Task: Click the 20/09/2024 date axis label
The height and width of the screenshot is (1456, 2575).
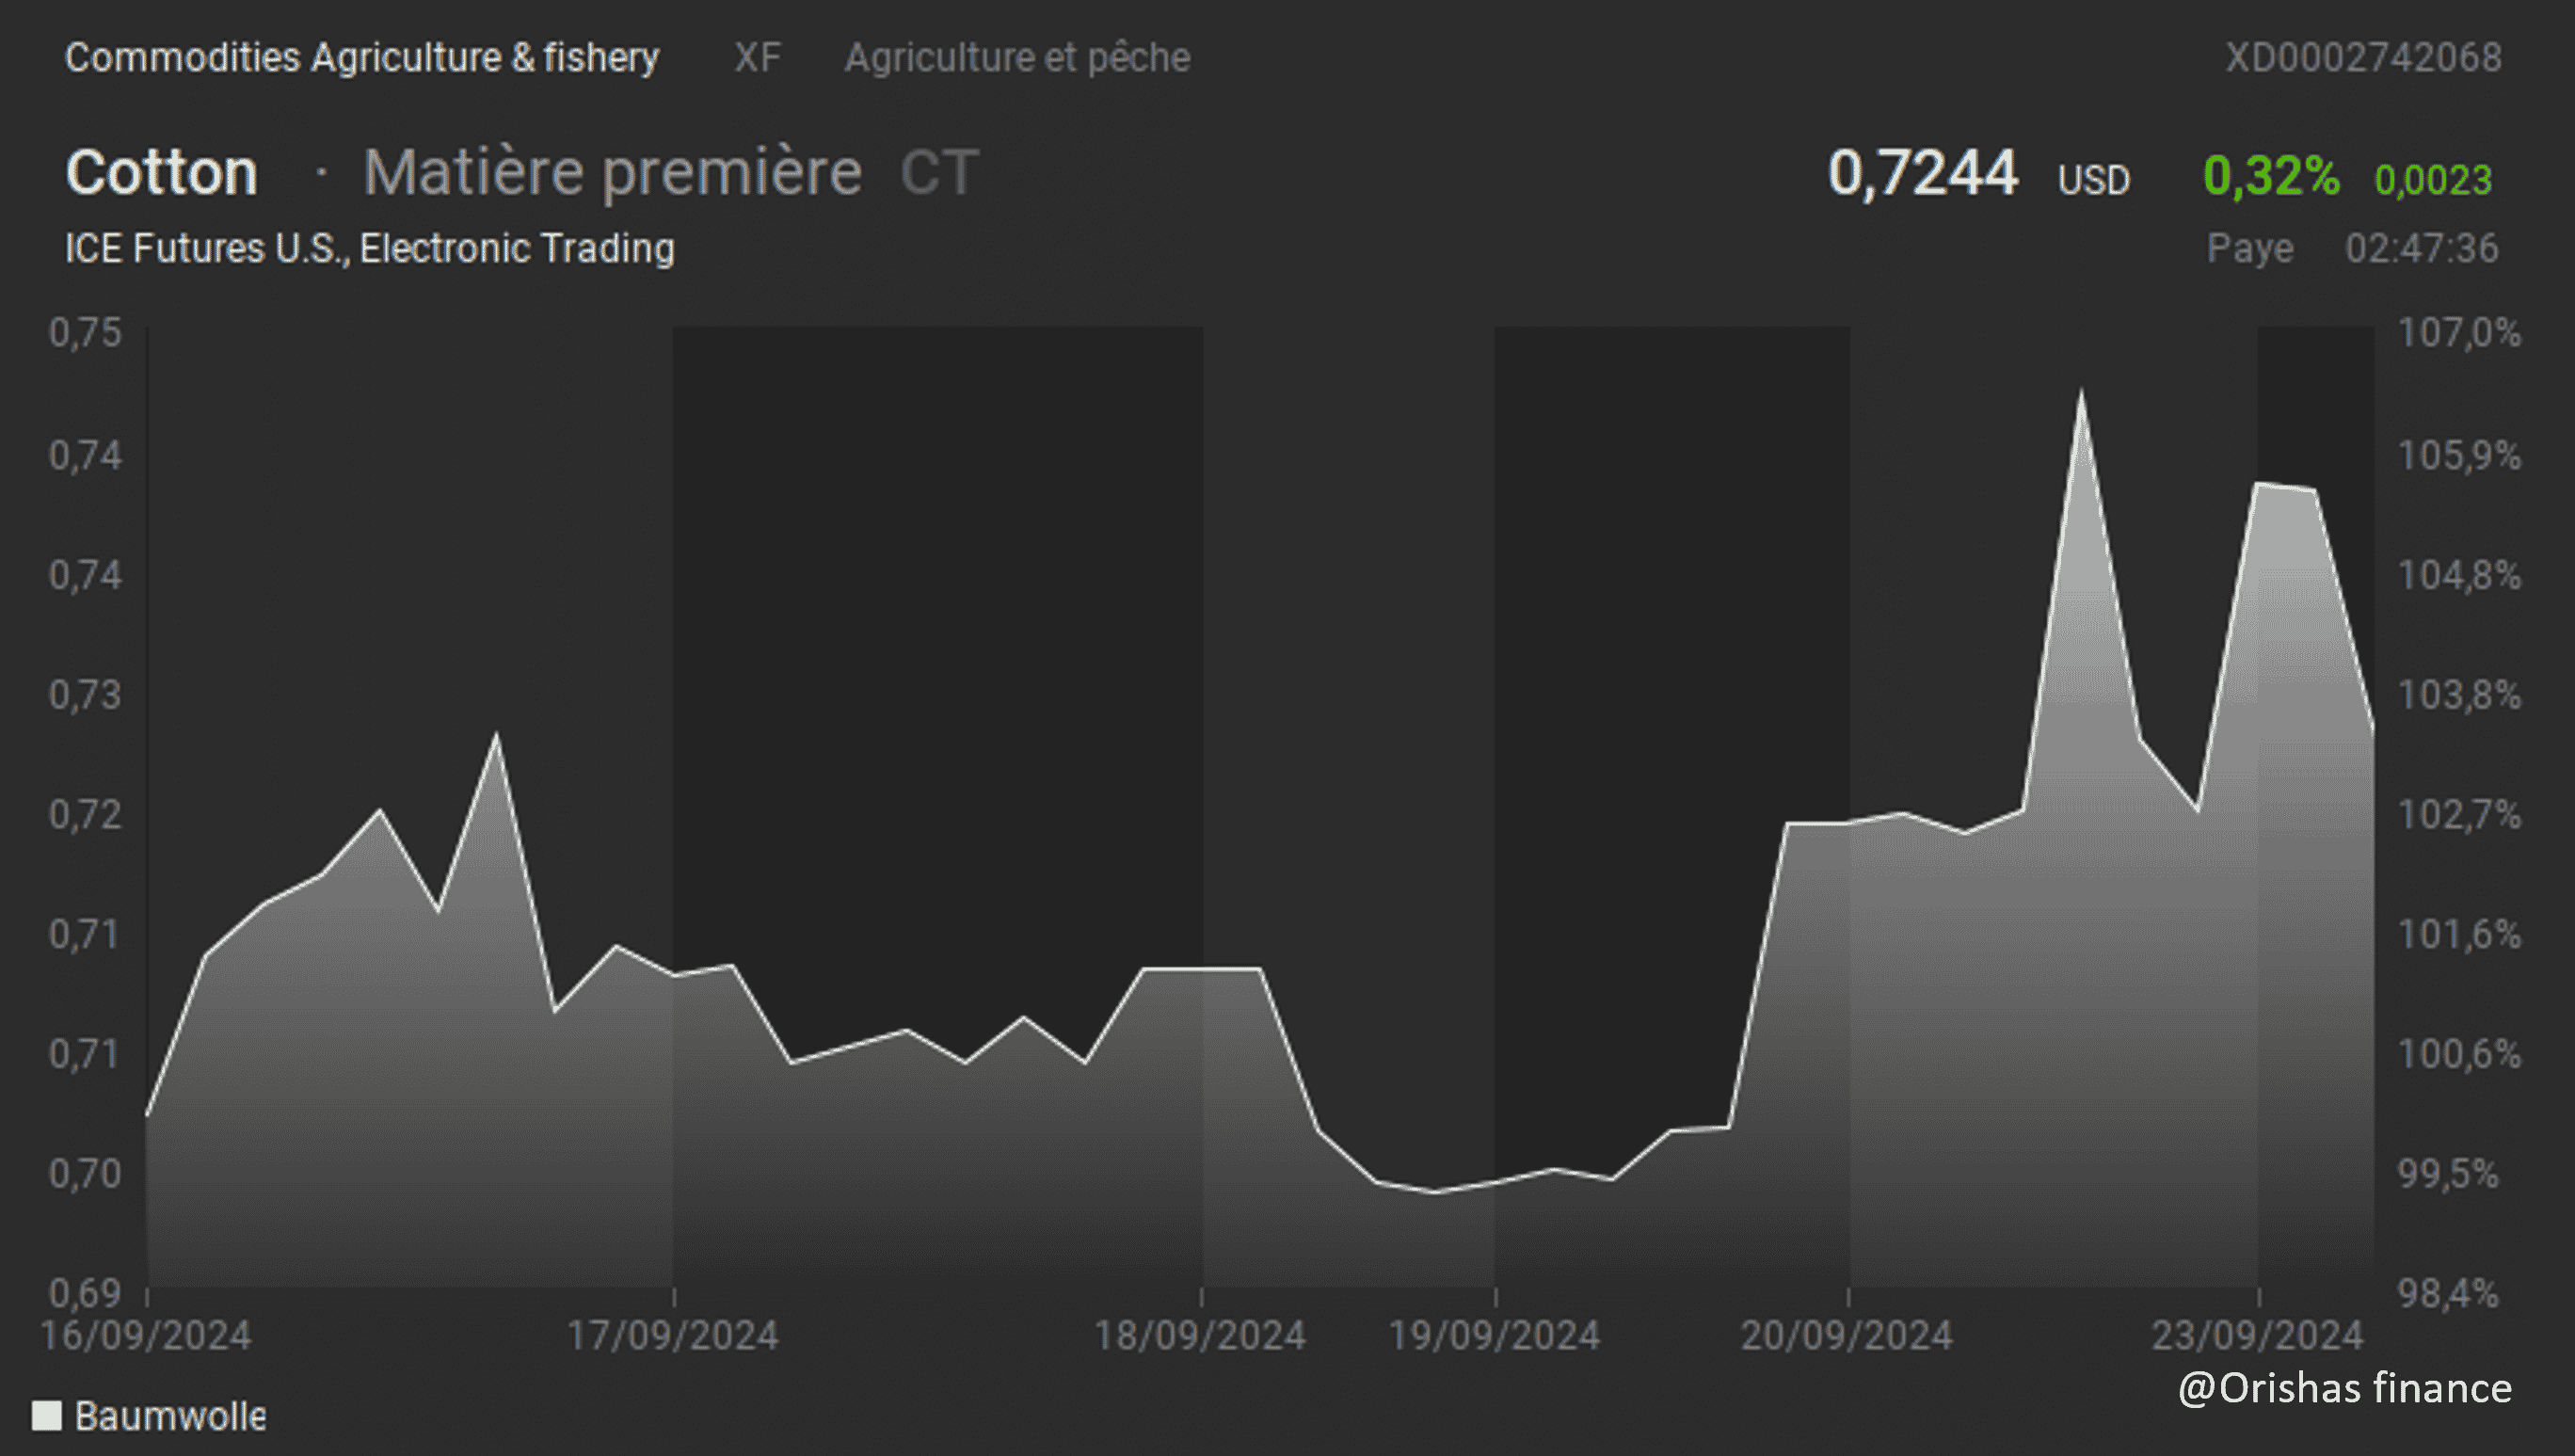Action: pyautogui.click(x=1847, y=1335)
